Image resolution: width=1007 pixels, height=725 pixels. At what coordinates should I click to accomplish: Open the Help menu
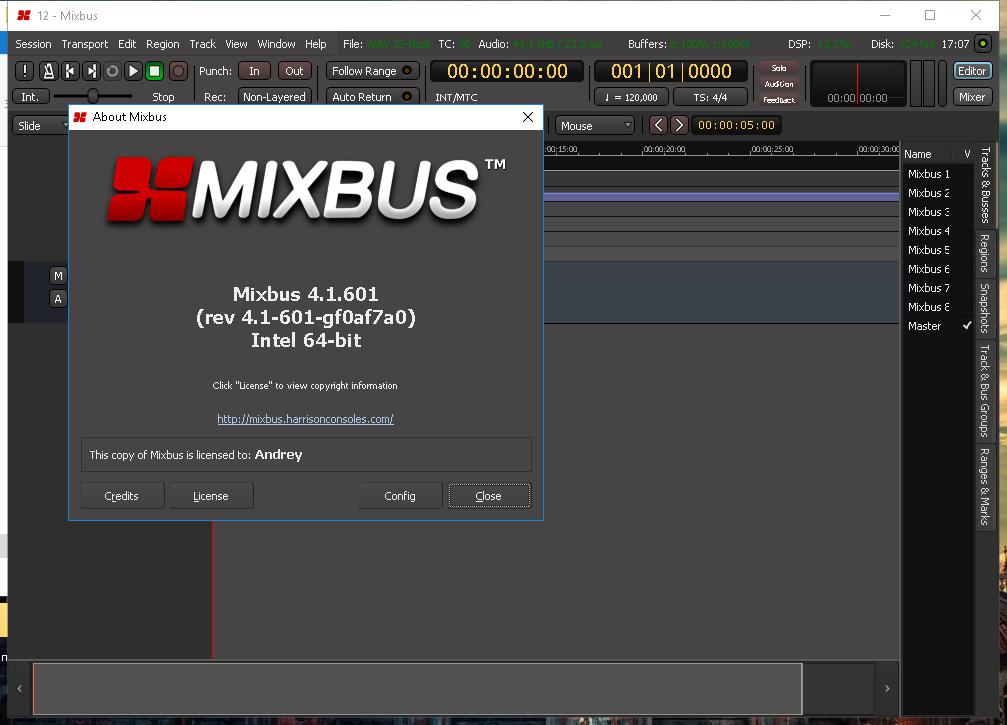[315, 44]
